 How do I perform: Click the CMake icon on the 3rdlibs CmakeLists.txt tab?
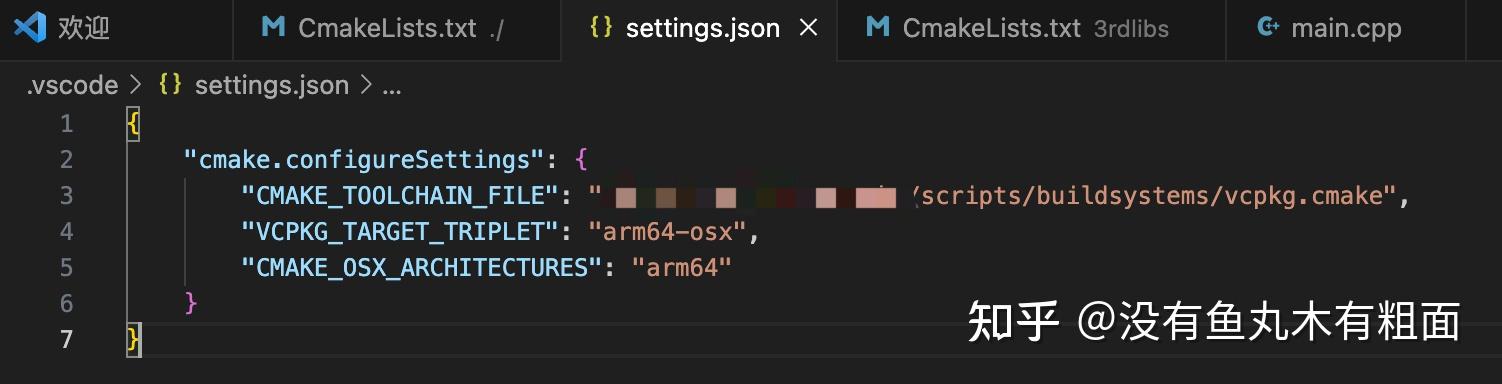[877, 28]
